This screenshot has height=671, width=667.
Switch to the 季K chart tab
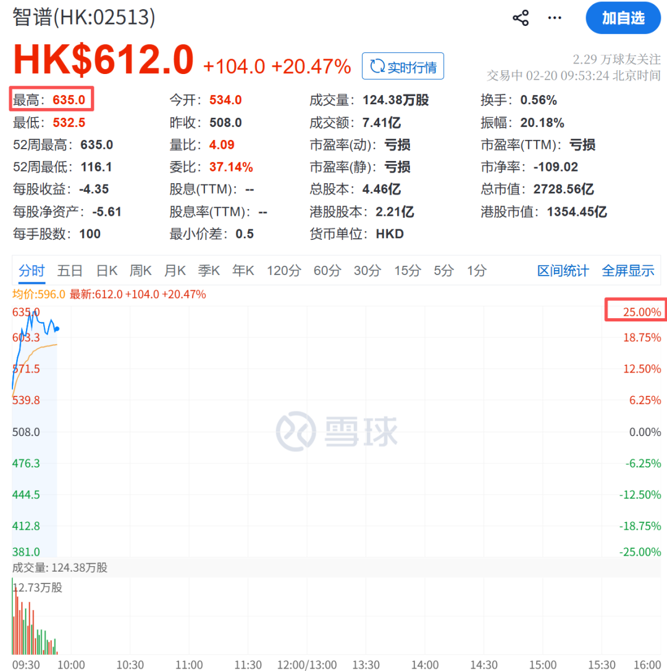pyautogui.click(x=209, y=270)
